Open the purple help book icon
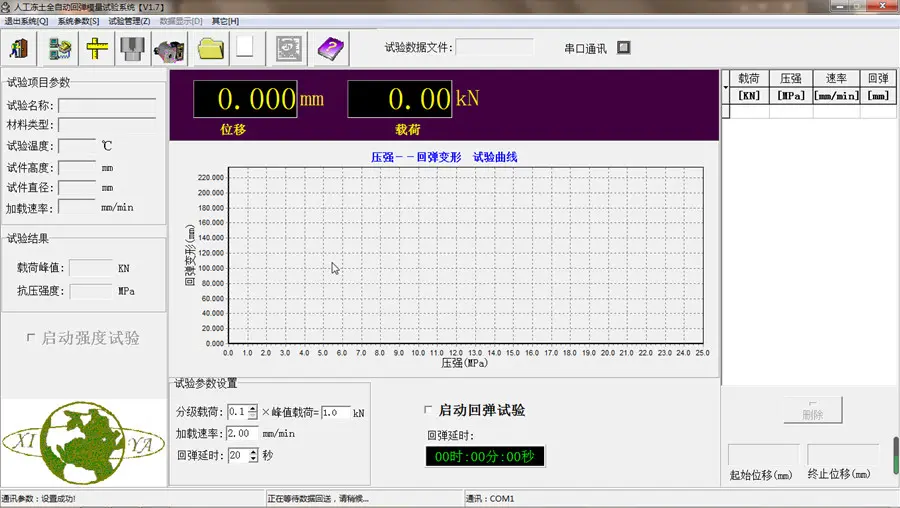 pyautogui.click(x=331, y=49)
